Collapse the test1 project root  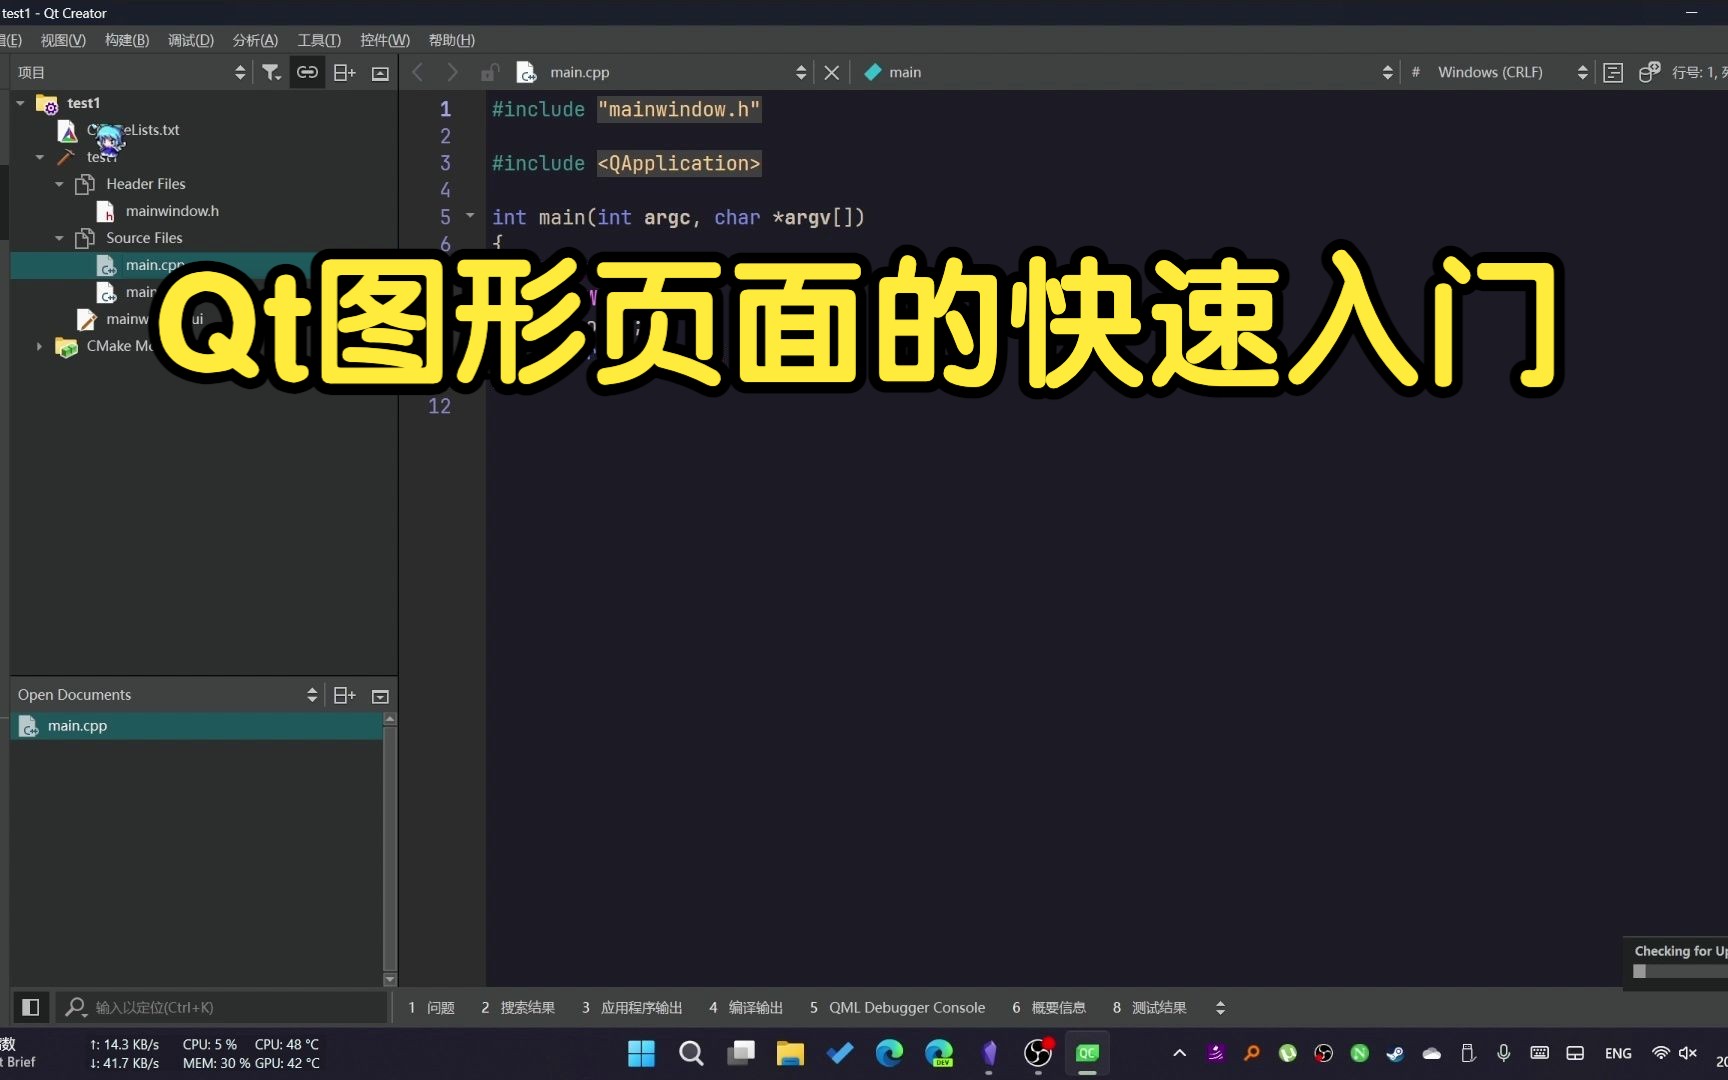click(20, 103)
